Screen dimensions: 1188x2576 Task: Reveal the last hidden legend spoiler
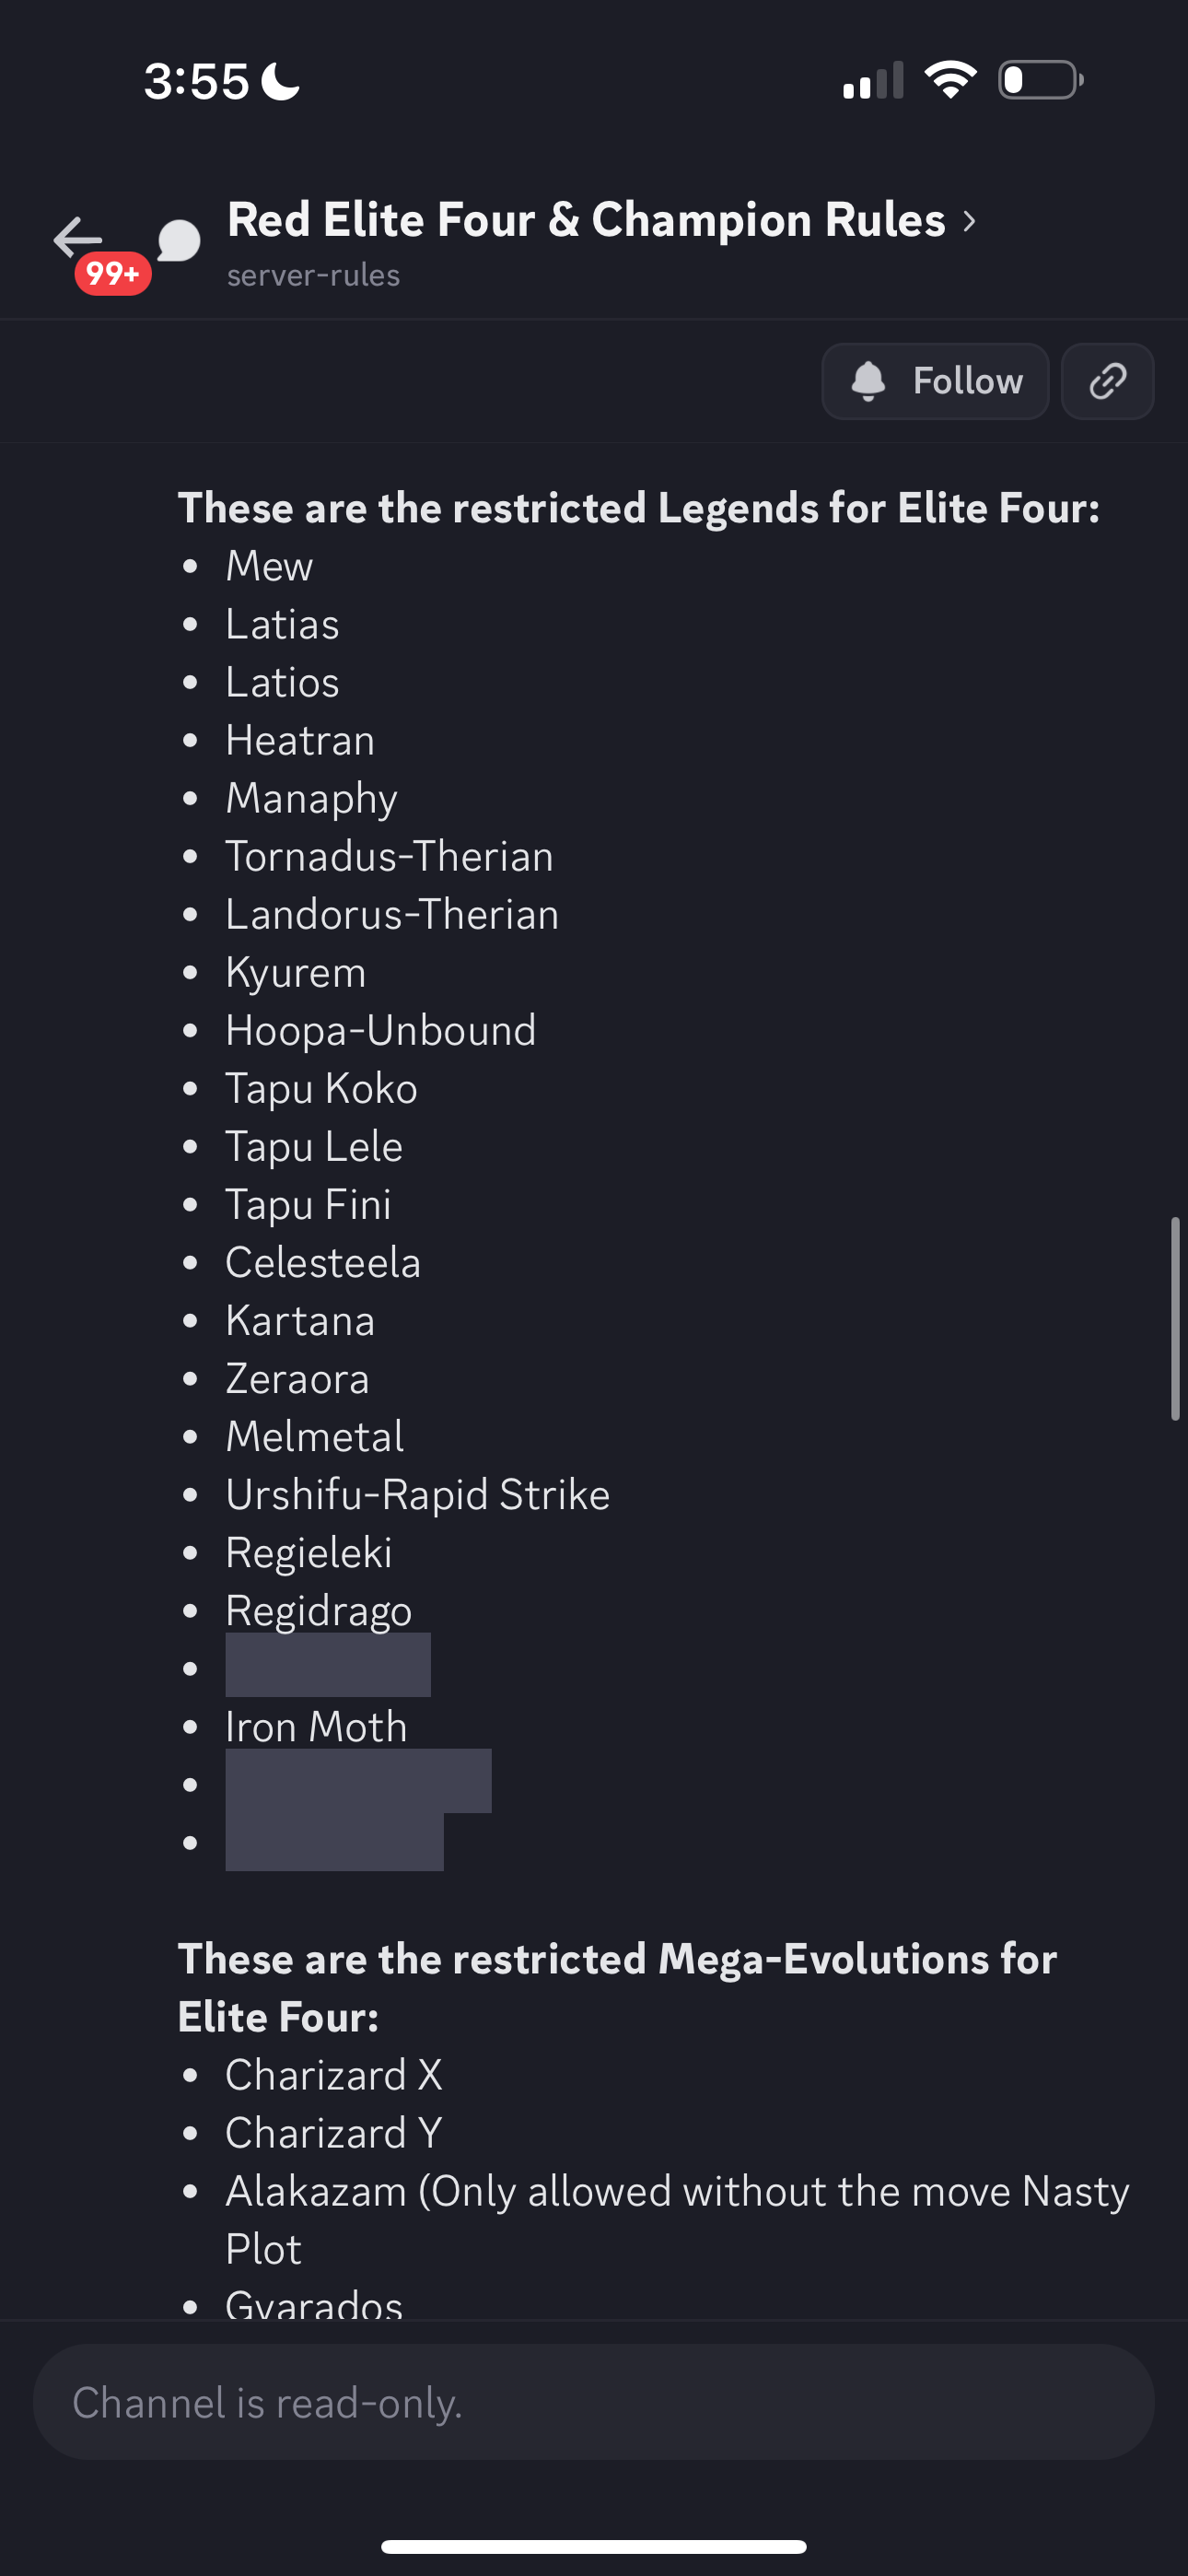[334, 1841]
